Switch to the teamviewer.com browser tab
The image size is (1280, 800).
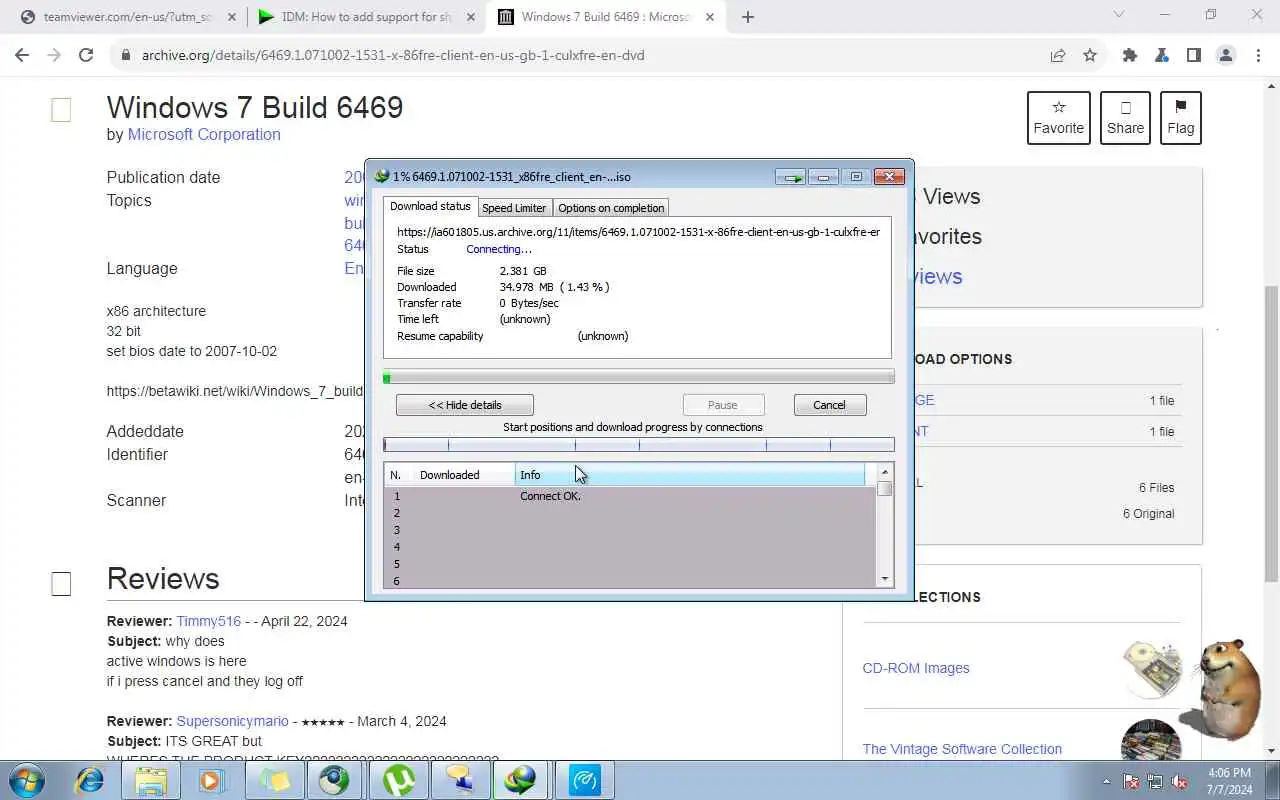click(127, 17)
